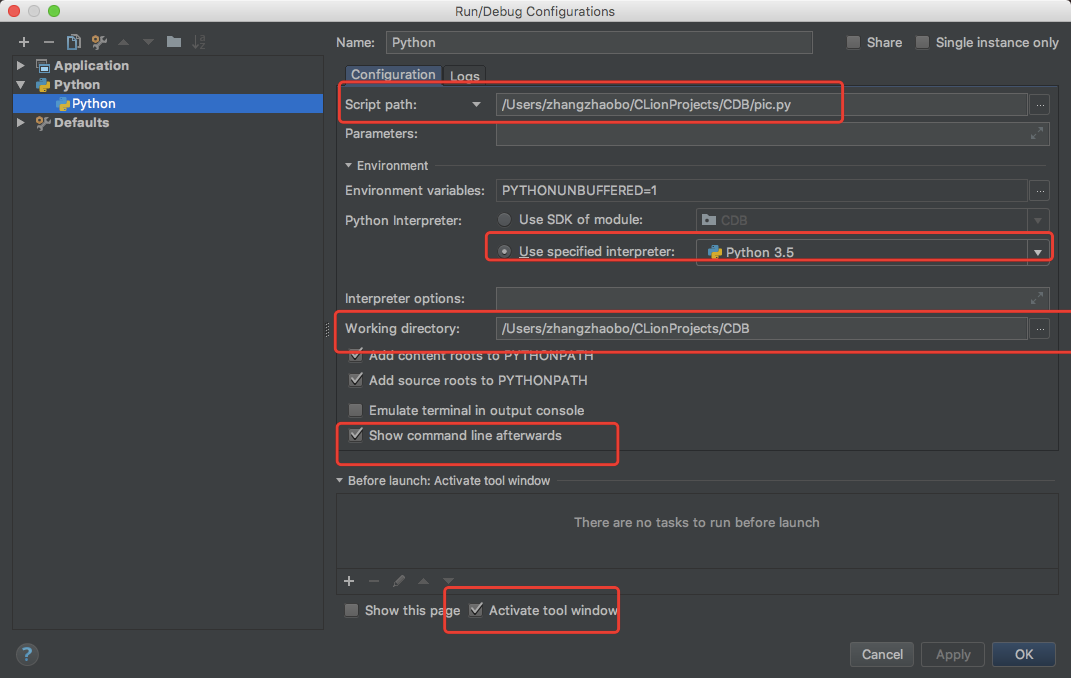The width and height of the screenshot is (1071, 678).
Task: Click the Cancel button
Action: point(882,654)
